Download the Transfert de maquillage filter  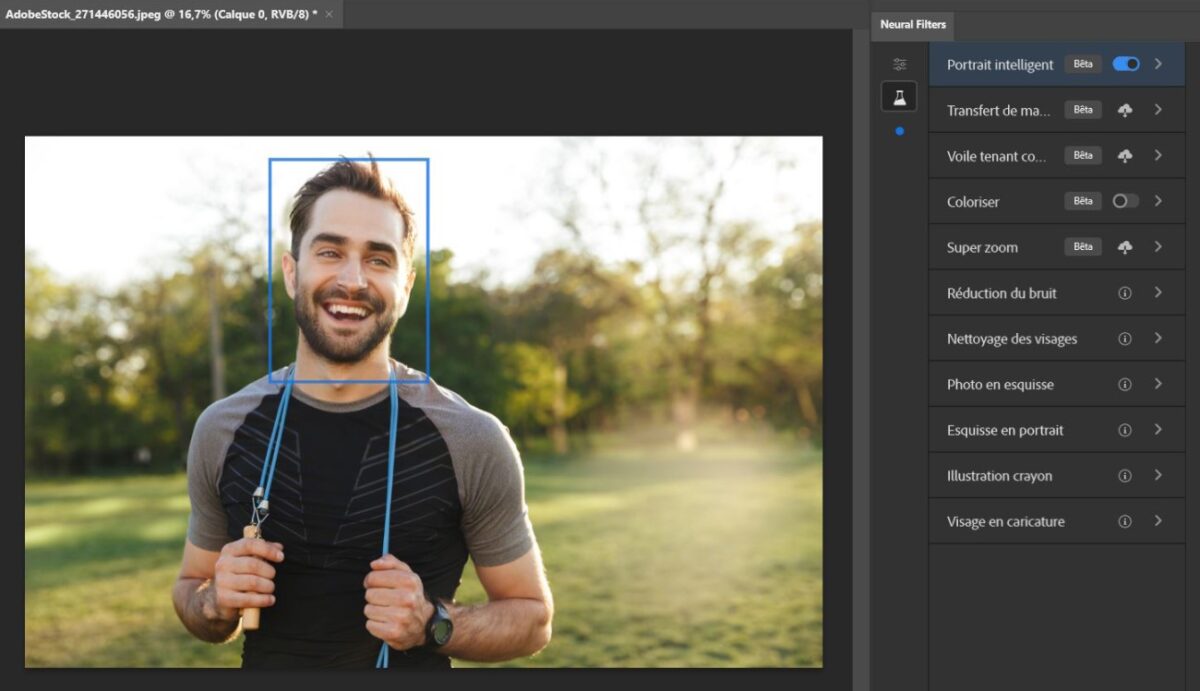pos(1125,110)
